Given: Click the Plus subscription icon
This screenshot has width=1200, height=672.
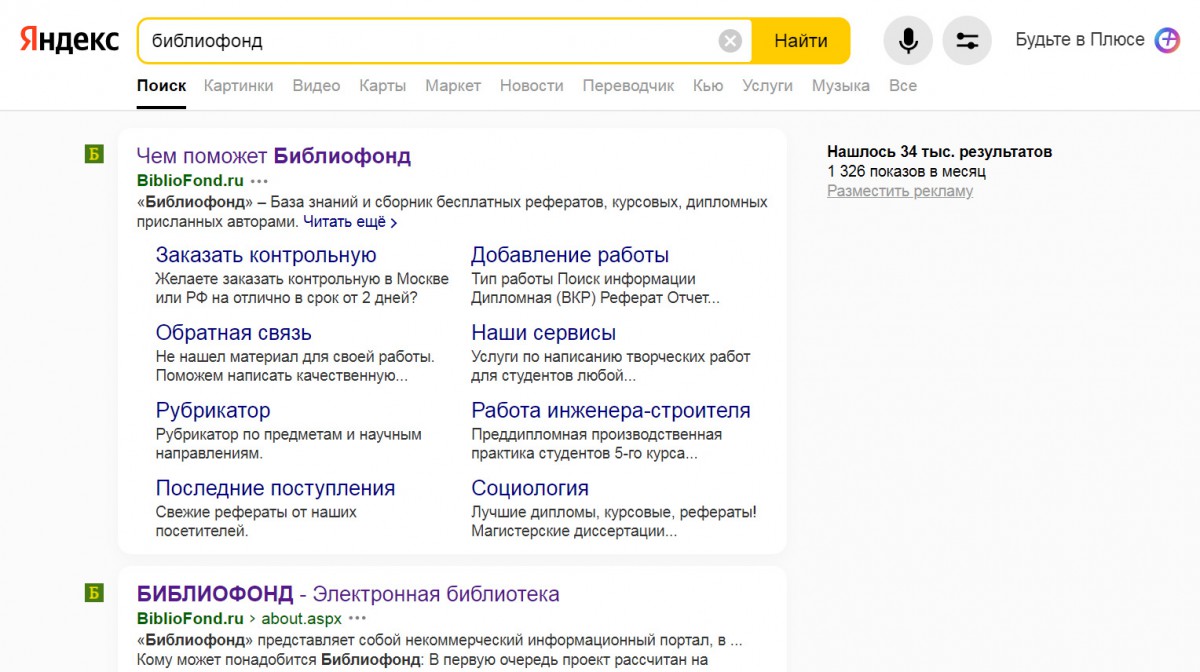Looking at the screenshot, I should pyautogui.click(x=1167, y=40).
